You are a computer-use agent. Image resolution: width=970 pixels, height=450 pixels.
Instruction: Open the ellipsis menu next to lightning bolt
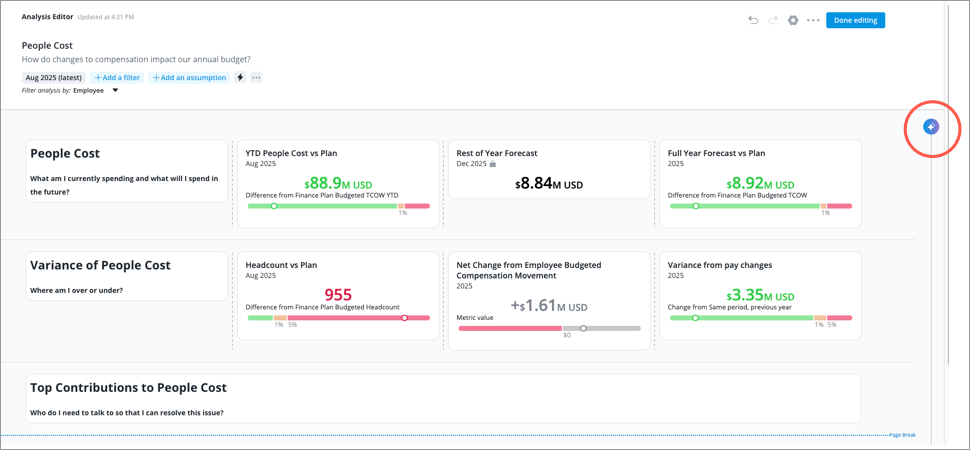pyautogui.click(x=256, y=77)
